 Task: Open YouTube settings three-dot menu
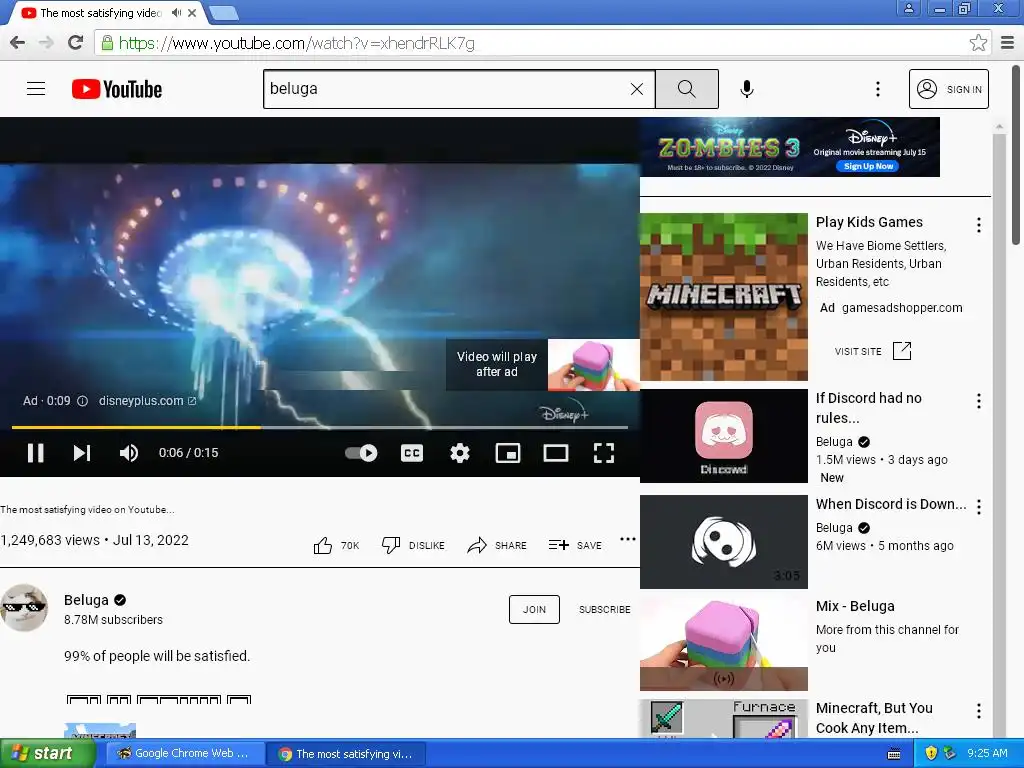(878, 89)
